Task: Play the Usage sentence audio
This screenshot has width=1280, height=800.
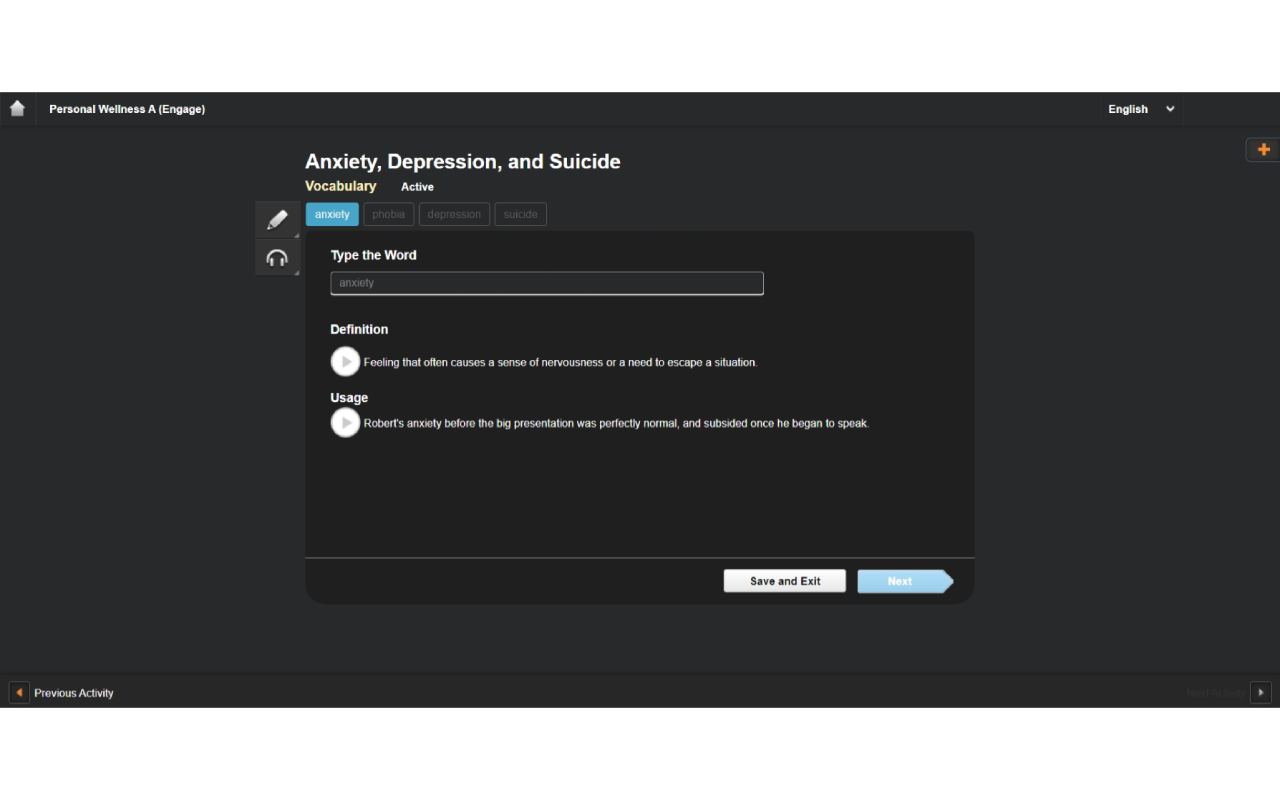Action: [345, 422]
